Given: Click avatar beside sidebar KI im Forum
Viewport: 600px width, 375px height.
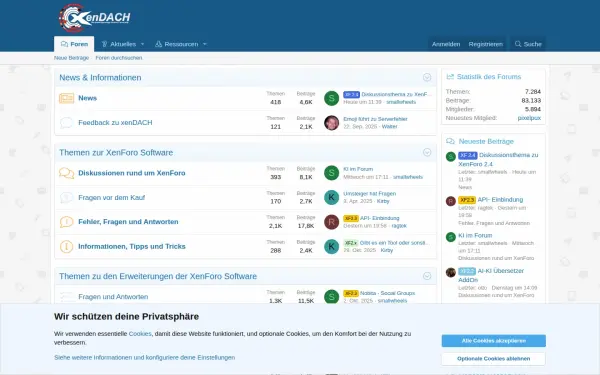Looking at the screenshot, I should click(x=451, y=237).
